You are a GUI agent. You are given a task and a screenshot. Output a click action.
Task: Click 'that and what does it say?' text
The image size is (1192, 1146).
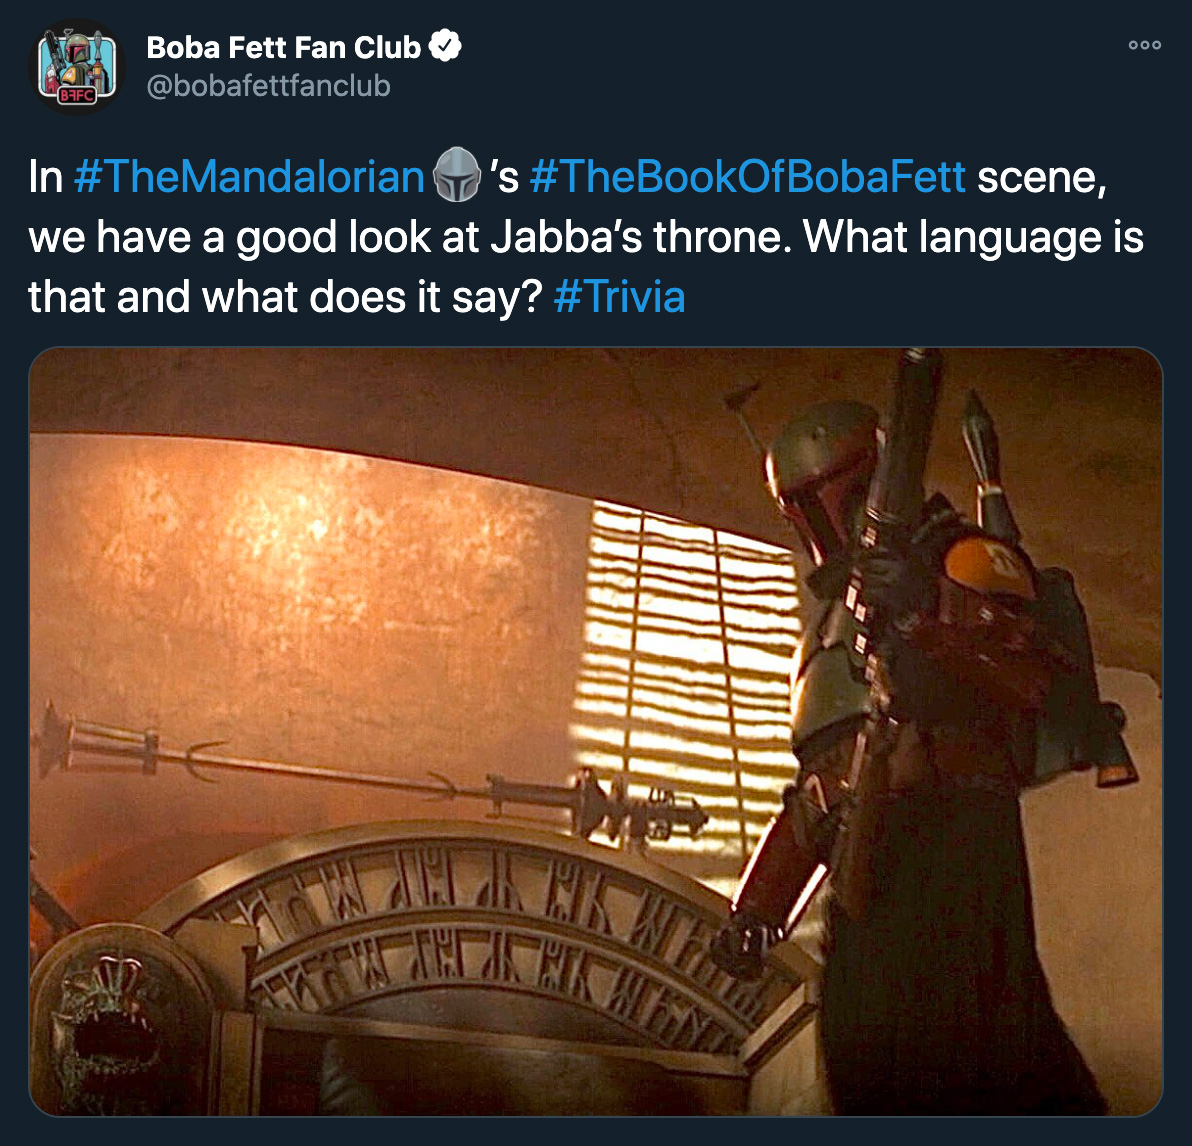pyautogui.click(x=285, y=296)
